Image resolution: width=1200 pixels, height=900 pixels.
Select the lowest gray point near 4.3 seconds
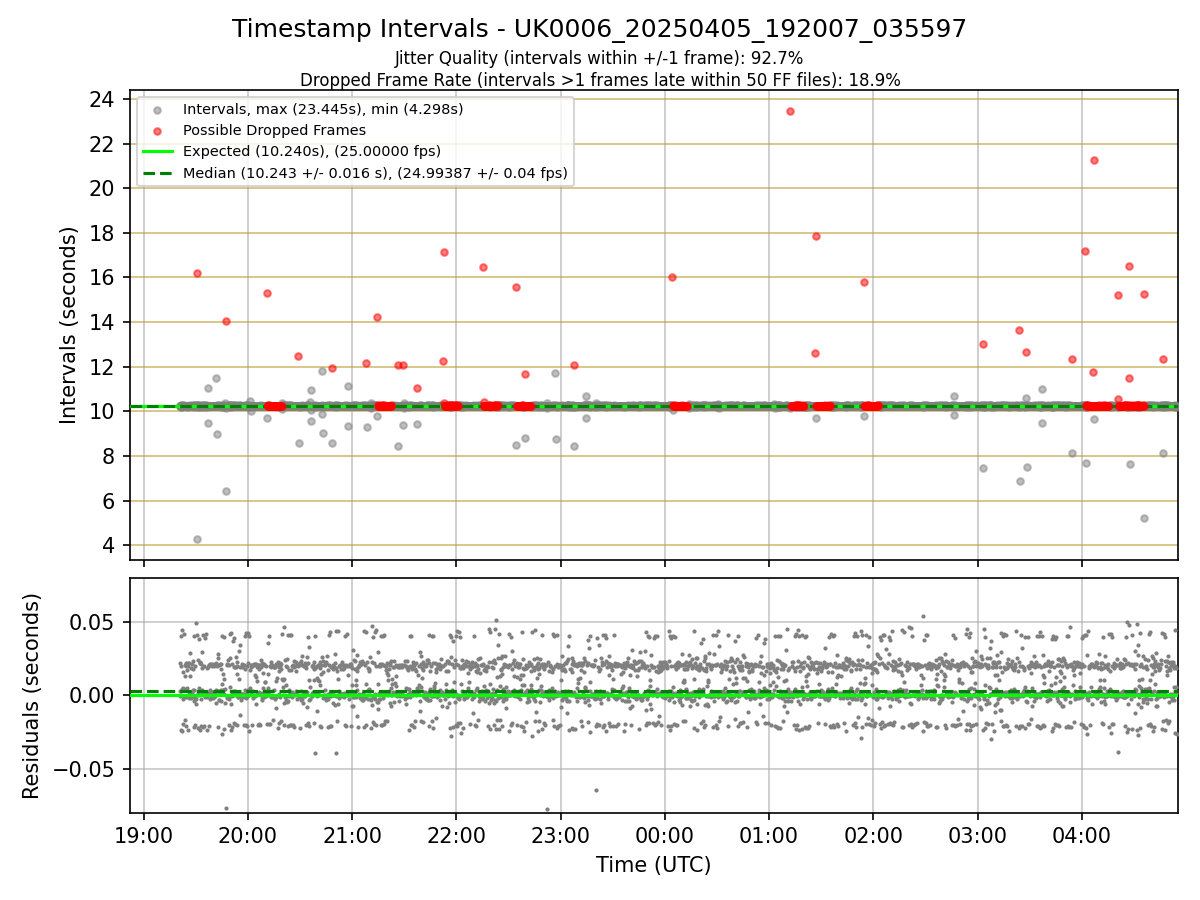(x=197, y=539)
